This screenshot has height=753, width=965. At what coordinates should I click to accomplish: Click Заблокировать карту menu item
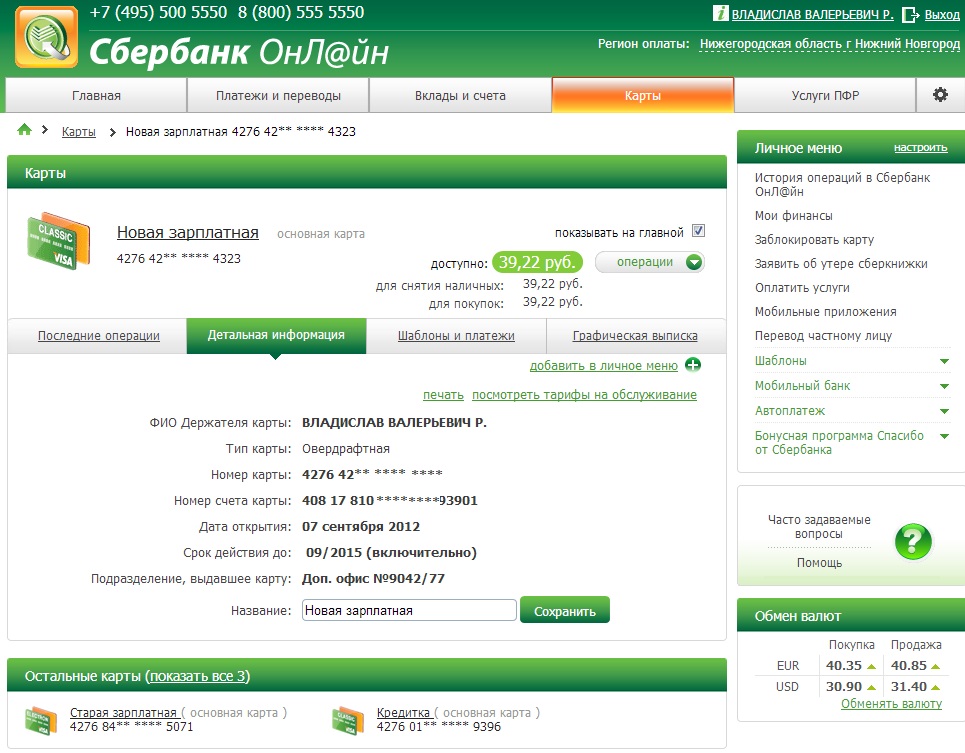(814, 240)
